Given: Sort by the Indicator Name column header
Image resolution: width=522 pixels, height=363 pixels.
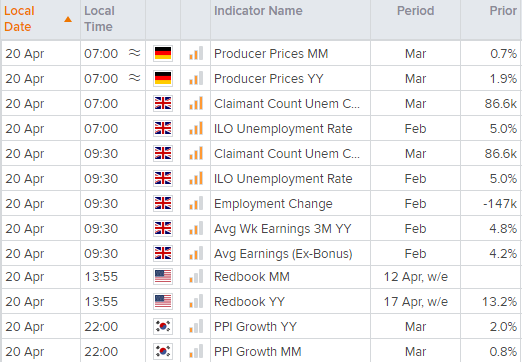Looking at the screenshot, I should click(258, 11).
